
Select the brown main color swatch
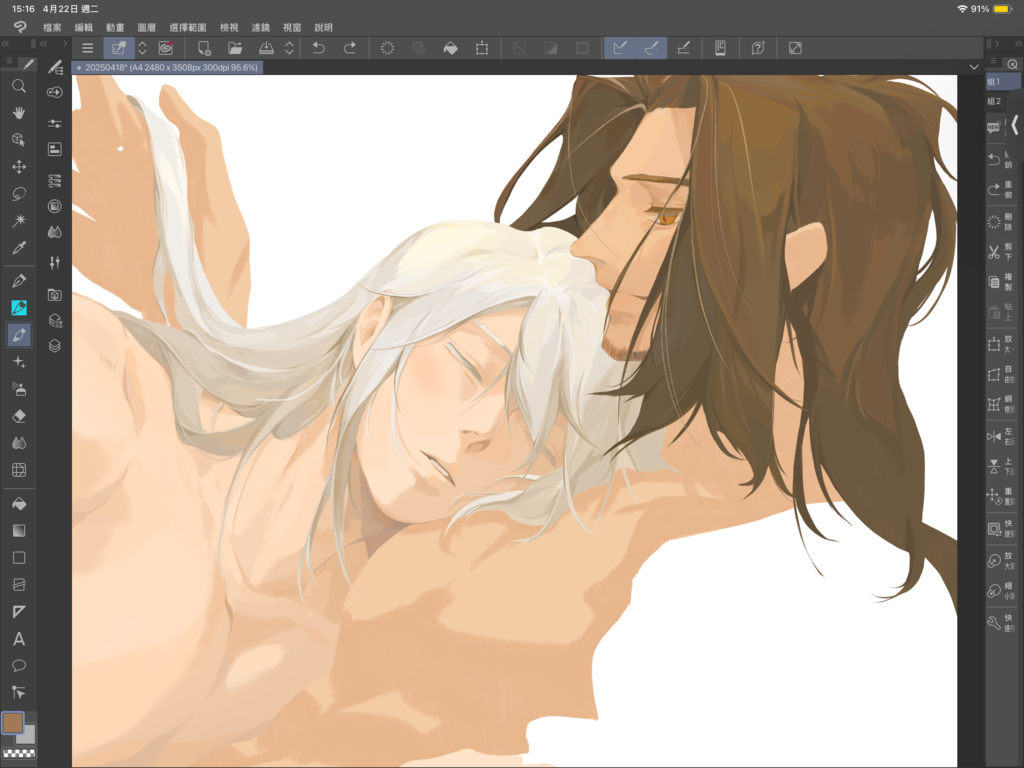point(12,722)
